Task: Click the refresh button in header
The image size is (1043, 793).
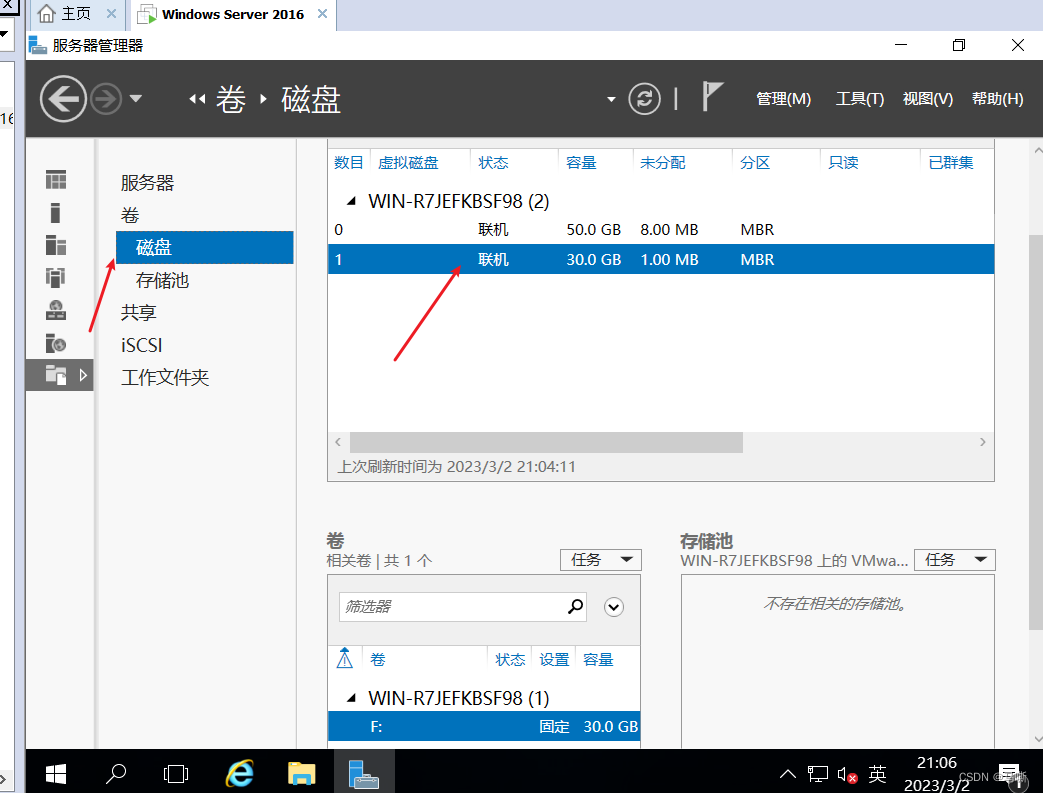Action: [x=644, y=99]
